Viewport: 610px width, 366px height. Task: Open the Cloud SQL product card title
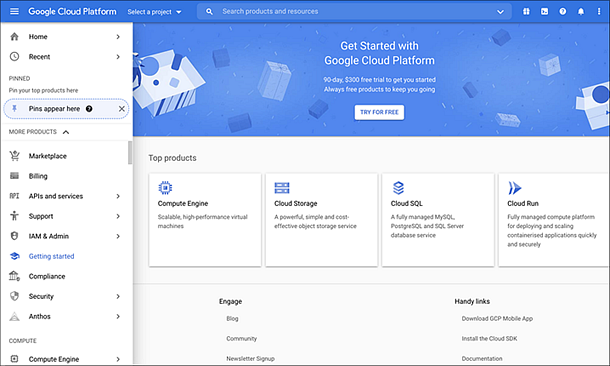click(x=407, y=203)
